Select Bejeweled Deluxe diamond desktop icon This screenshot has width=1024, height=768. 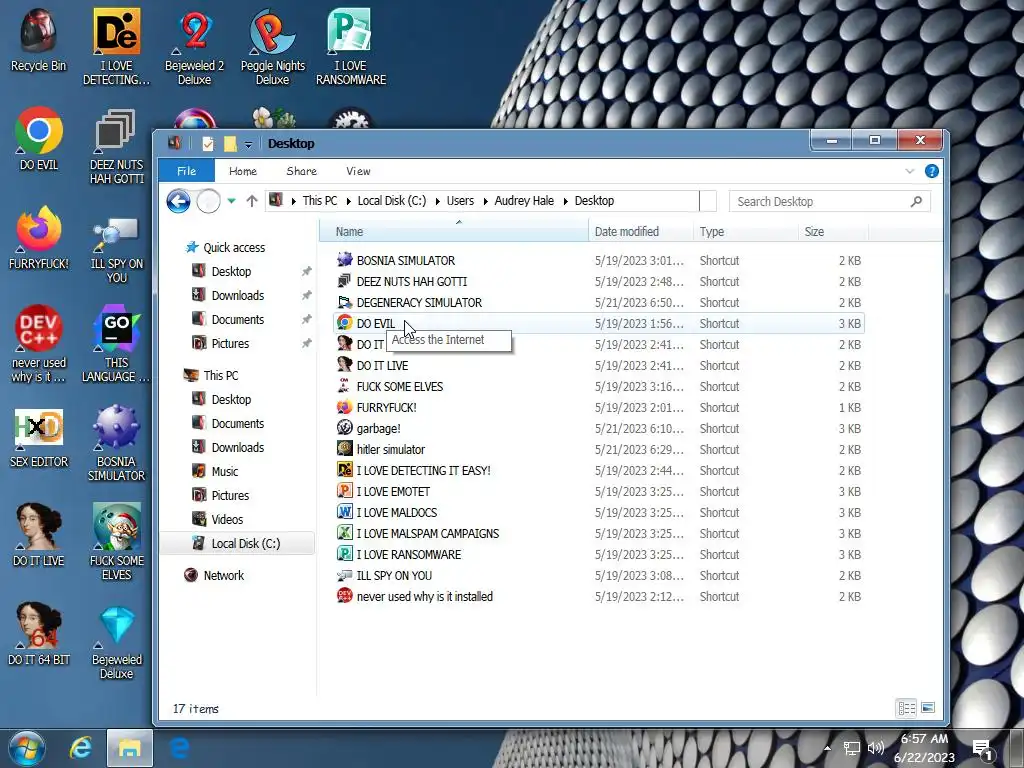(x=116, y=643)
